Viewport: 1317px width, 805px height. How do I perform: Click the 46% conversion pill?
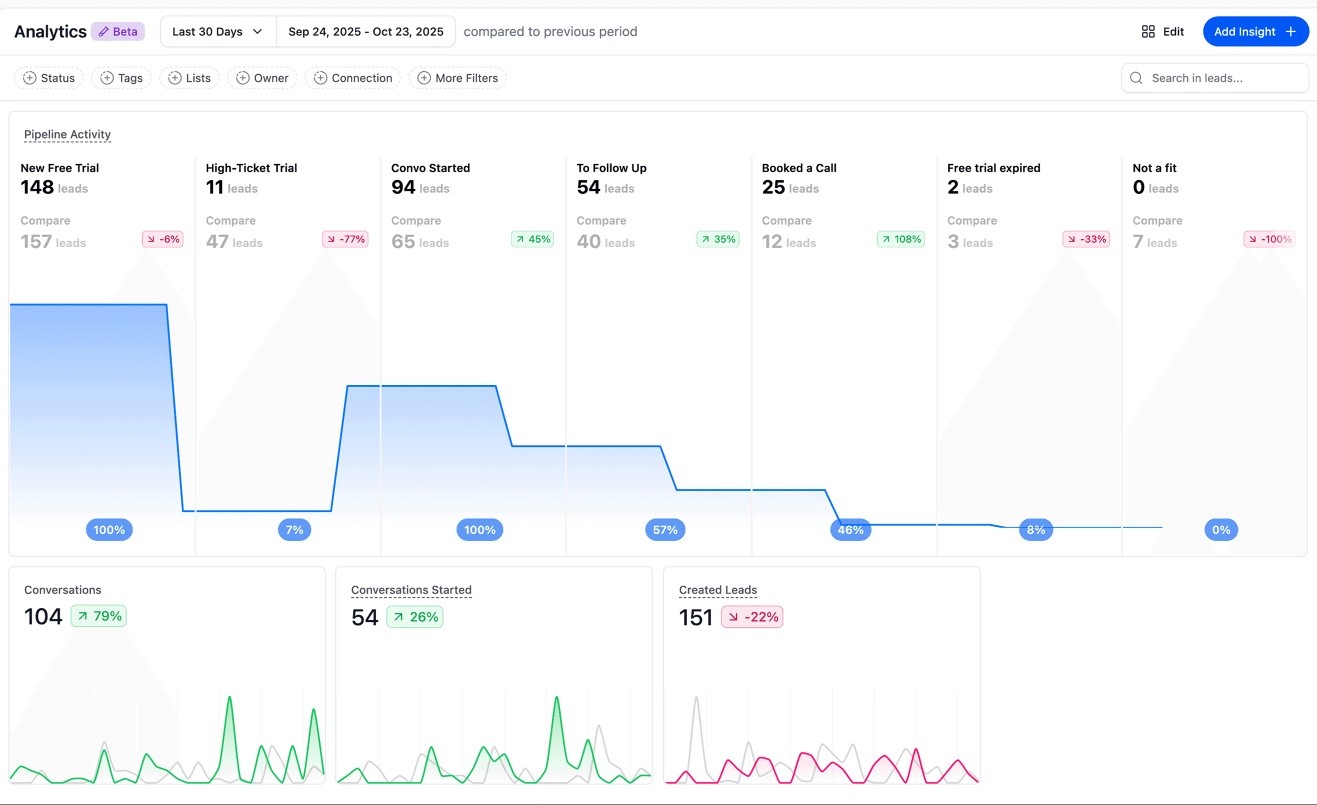tap(850, 530)
